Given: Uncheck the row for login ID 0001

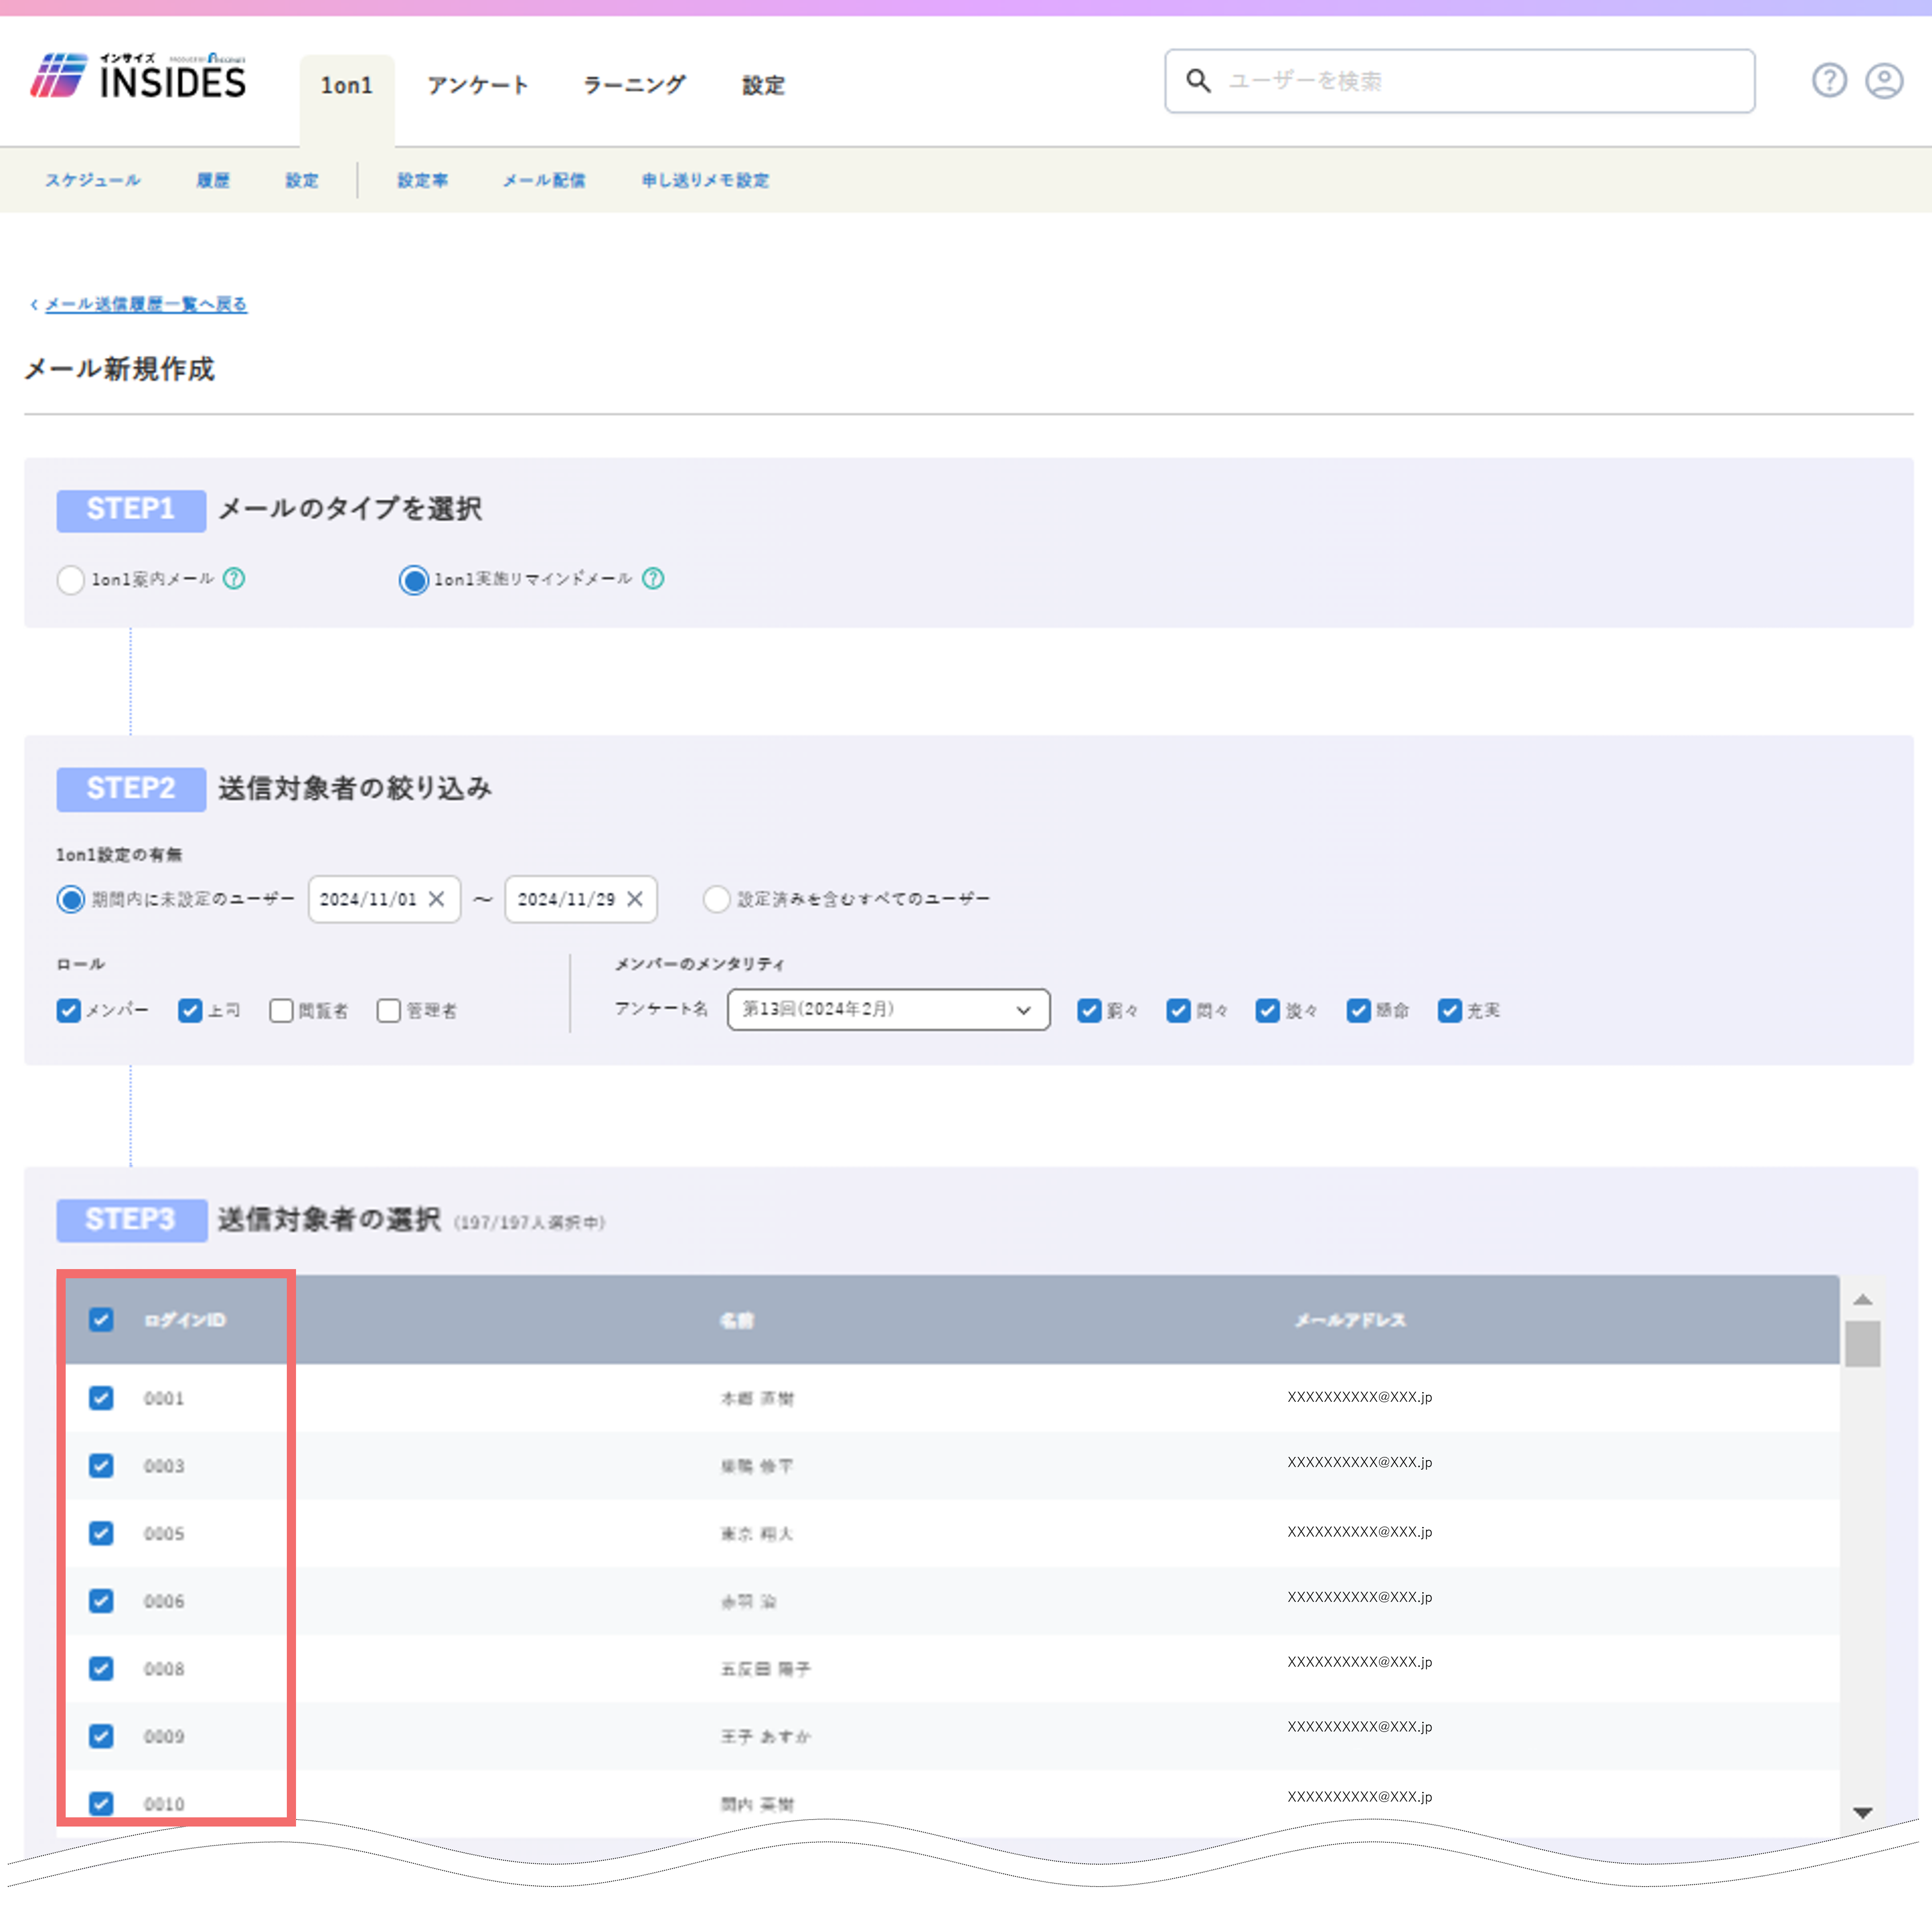Looking at the screenshot, I should (101, 1397).
